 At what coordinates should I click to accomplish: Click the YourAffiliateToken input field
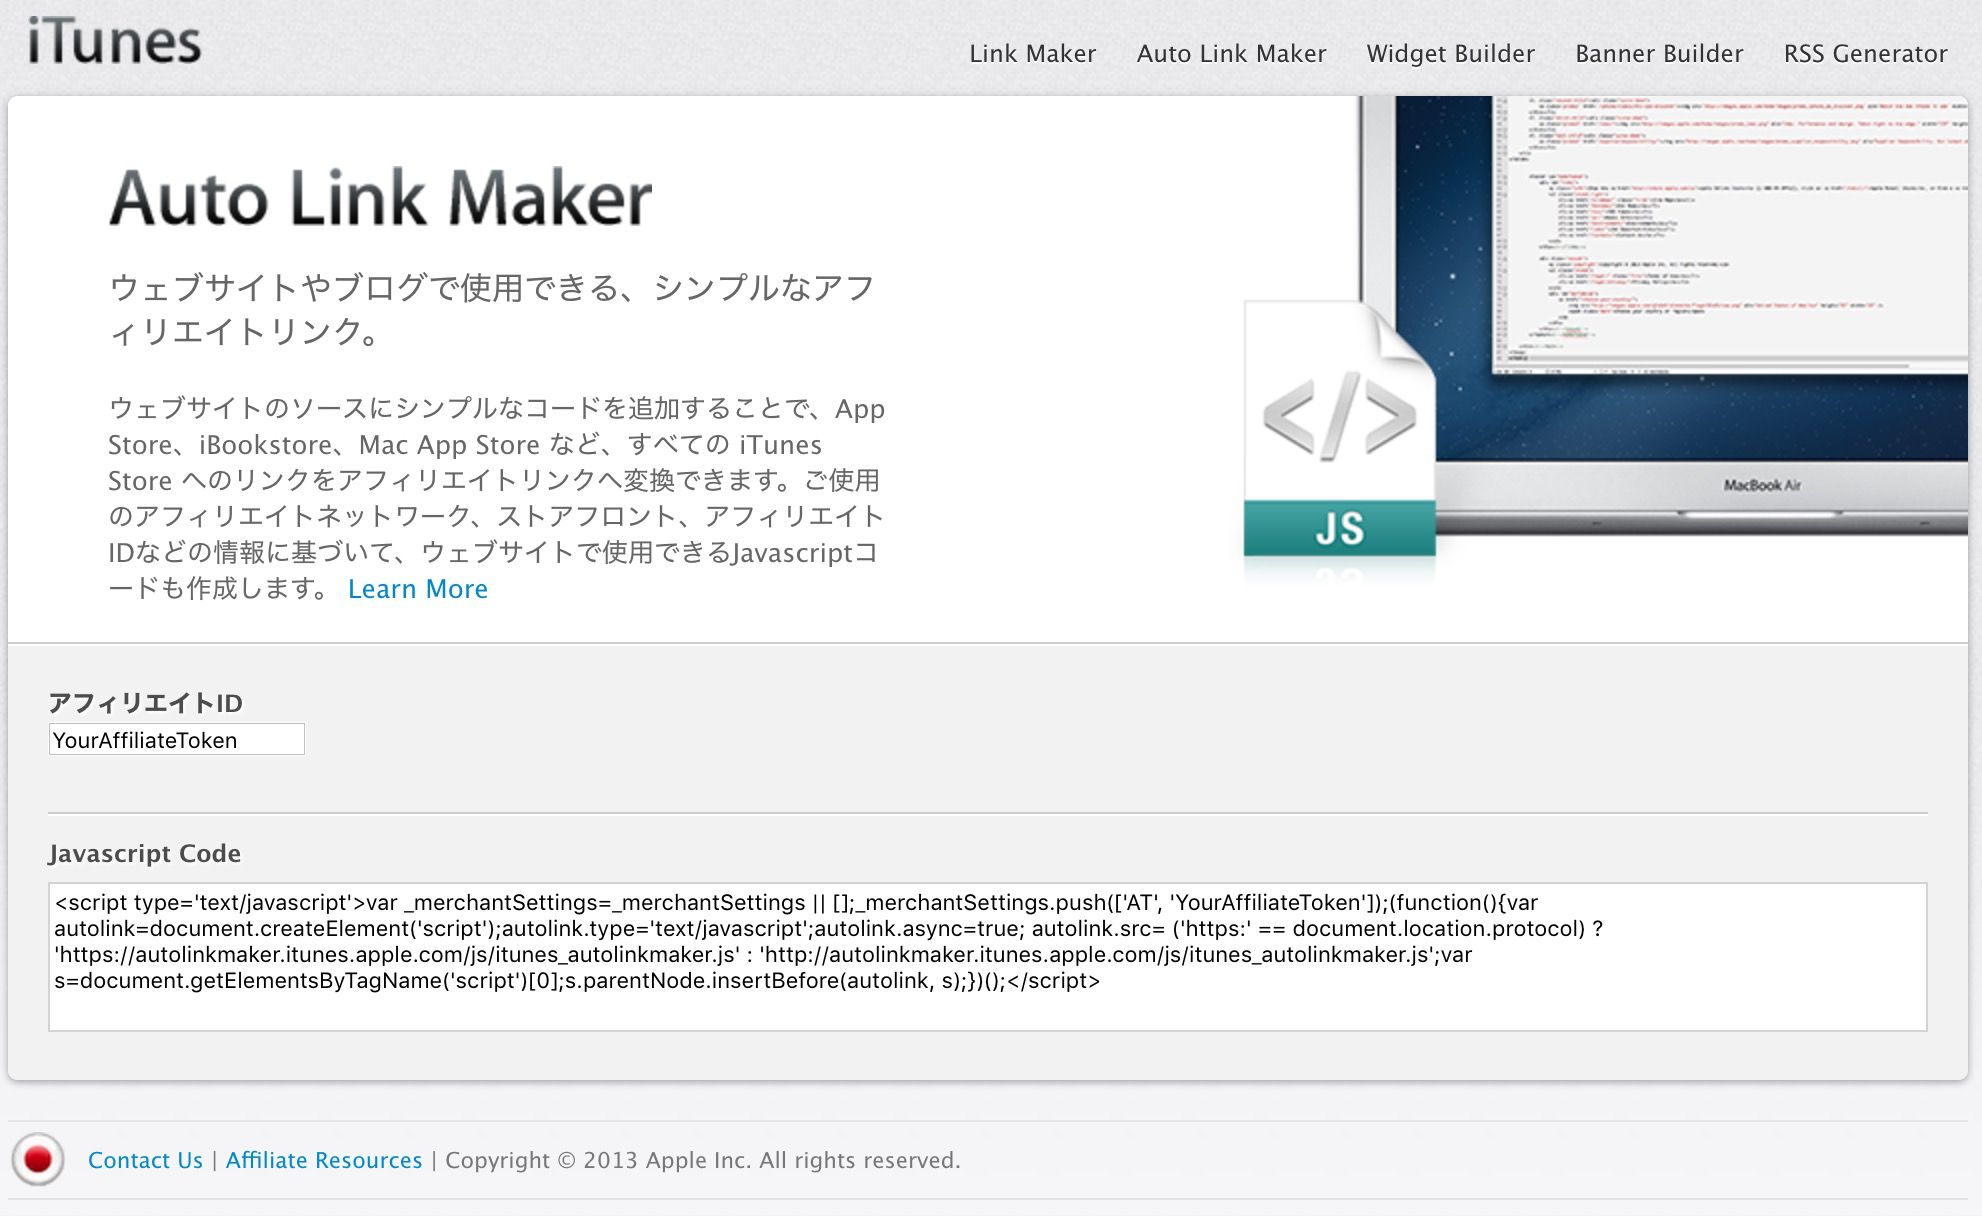(x=176, y=738)
